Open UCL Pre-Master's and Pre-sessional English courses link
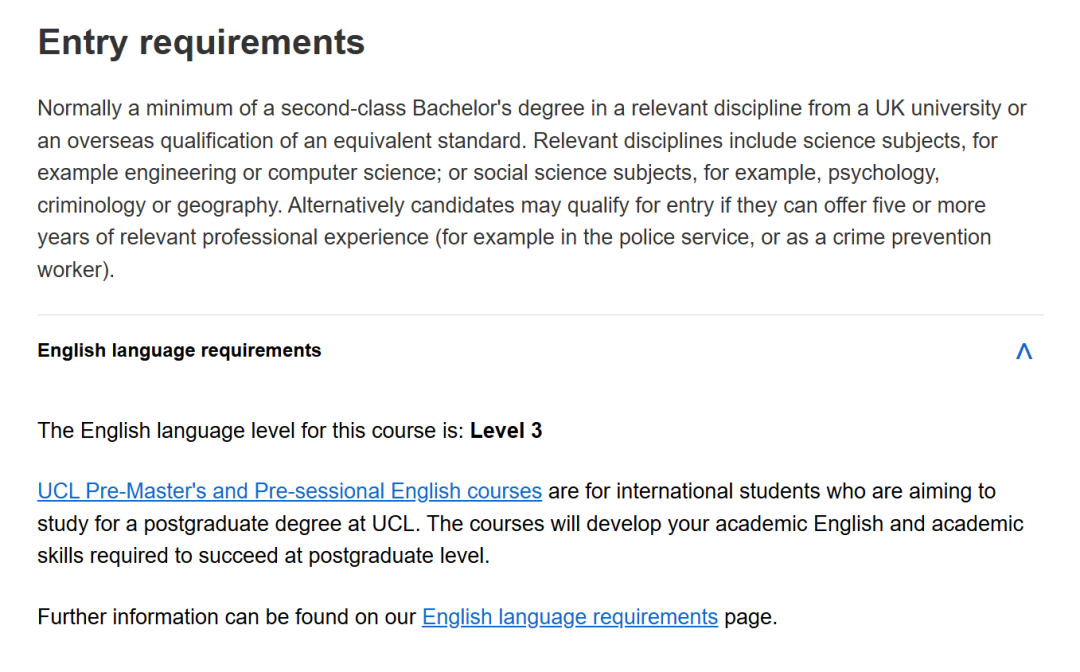Screen dimensions: 1080x672 tap(289, 492)
